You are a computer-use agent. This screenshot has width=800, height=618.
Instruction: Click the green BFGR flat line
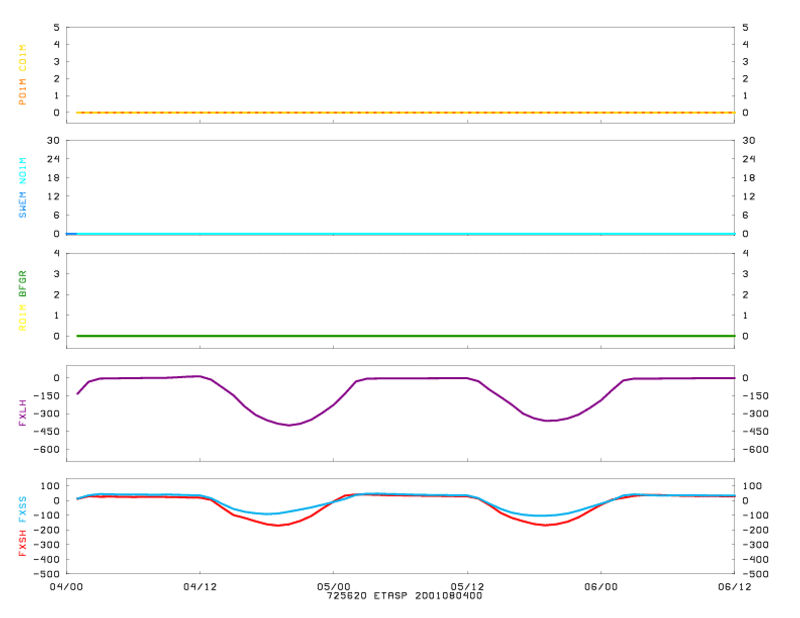[x=406, y=336]
